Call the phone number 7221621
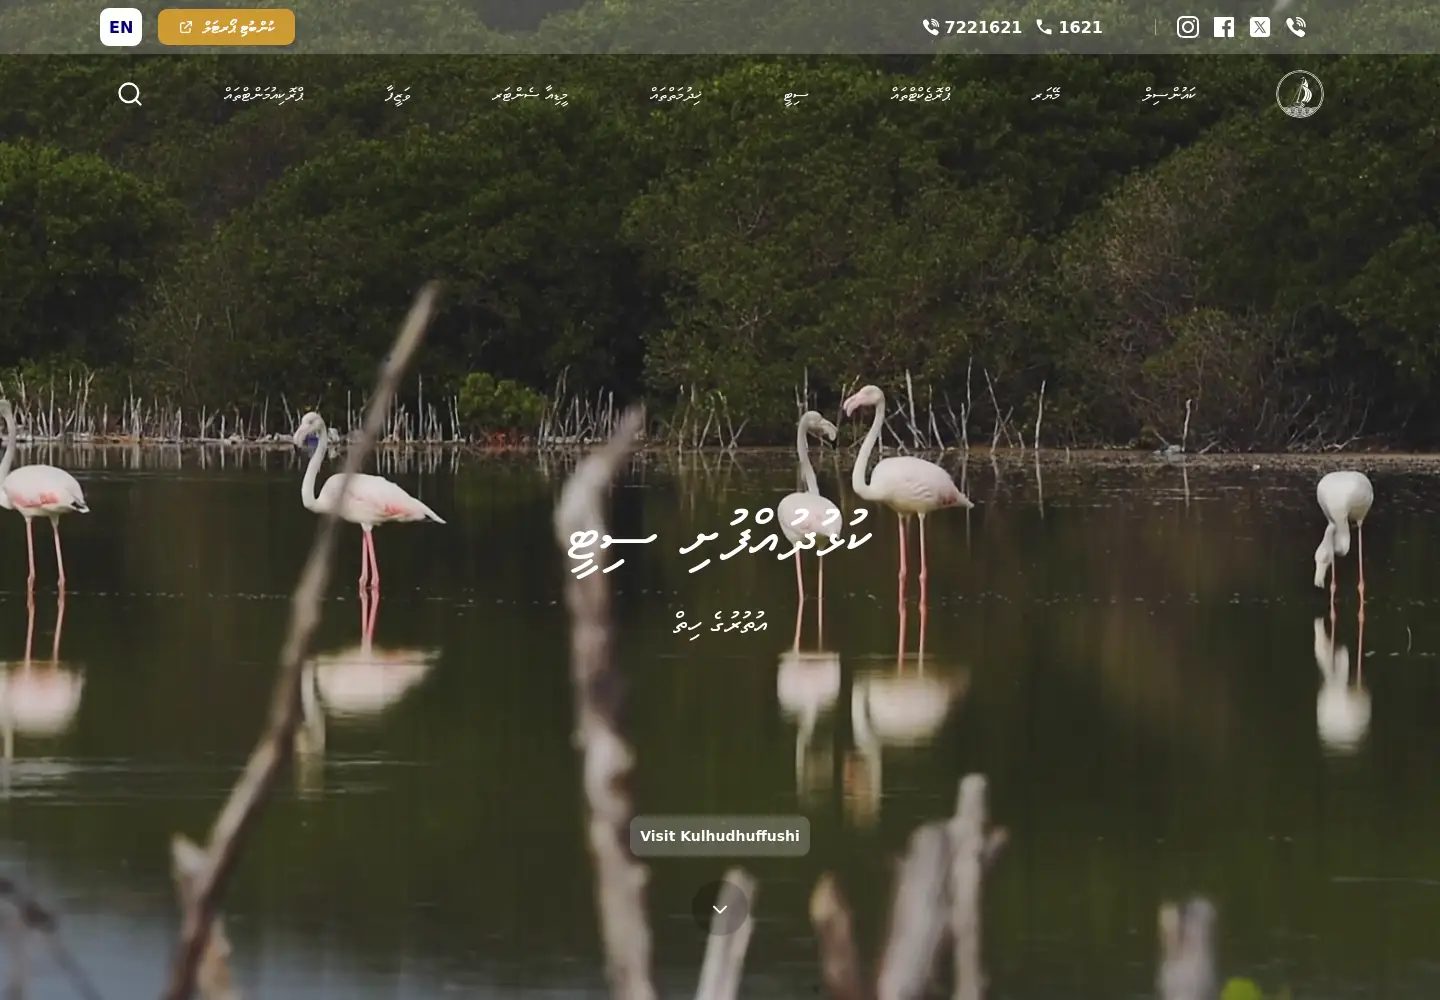Screen dimensions: 1440x1000 [972, 27]
